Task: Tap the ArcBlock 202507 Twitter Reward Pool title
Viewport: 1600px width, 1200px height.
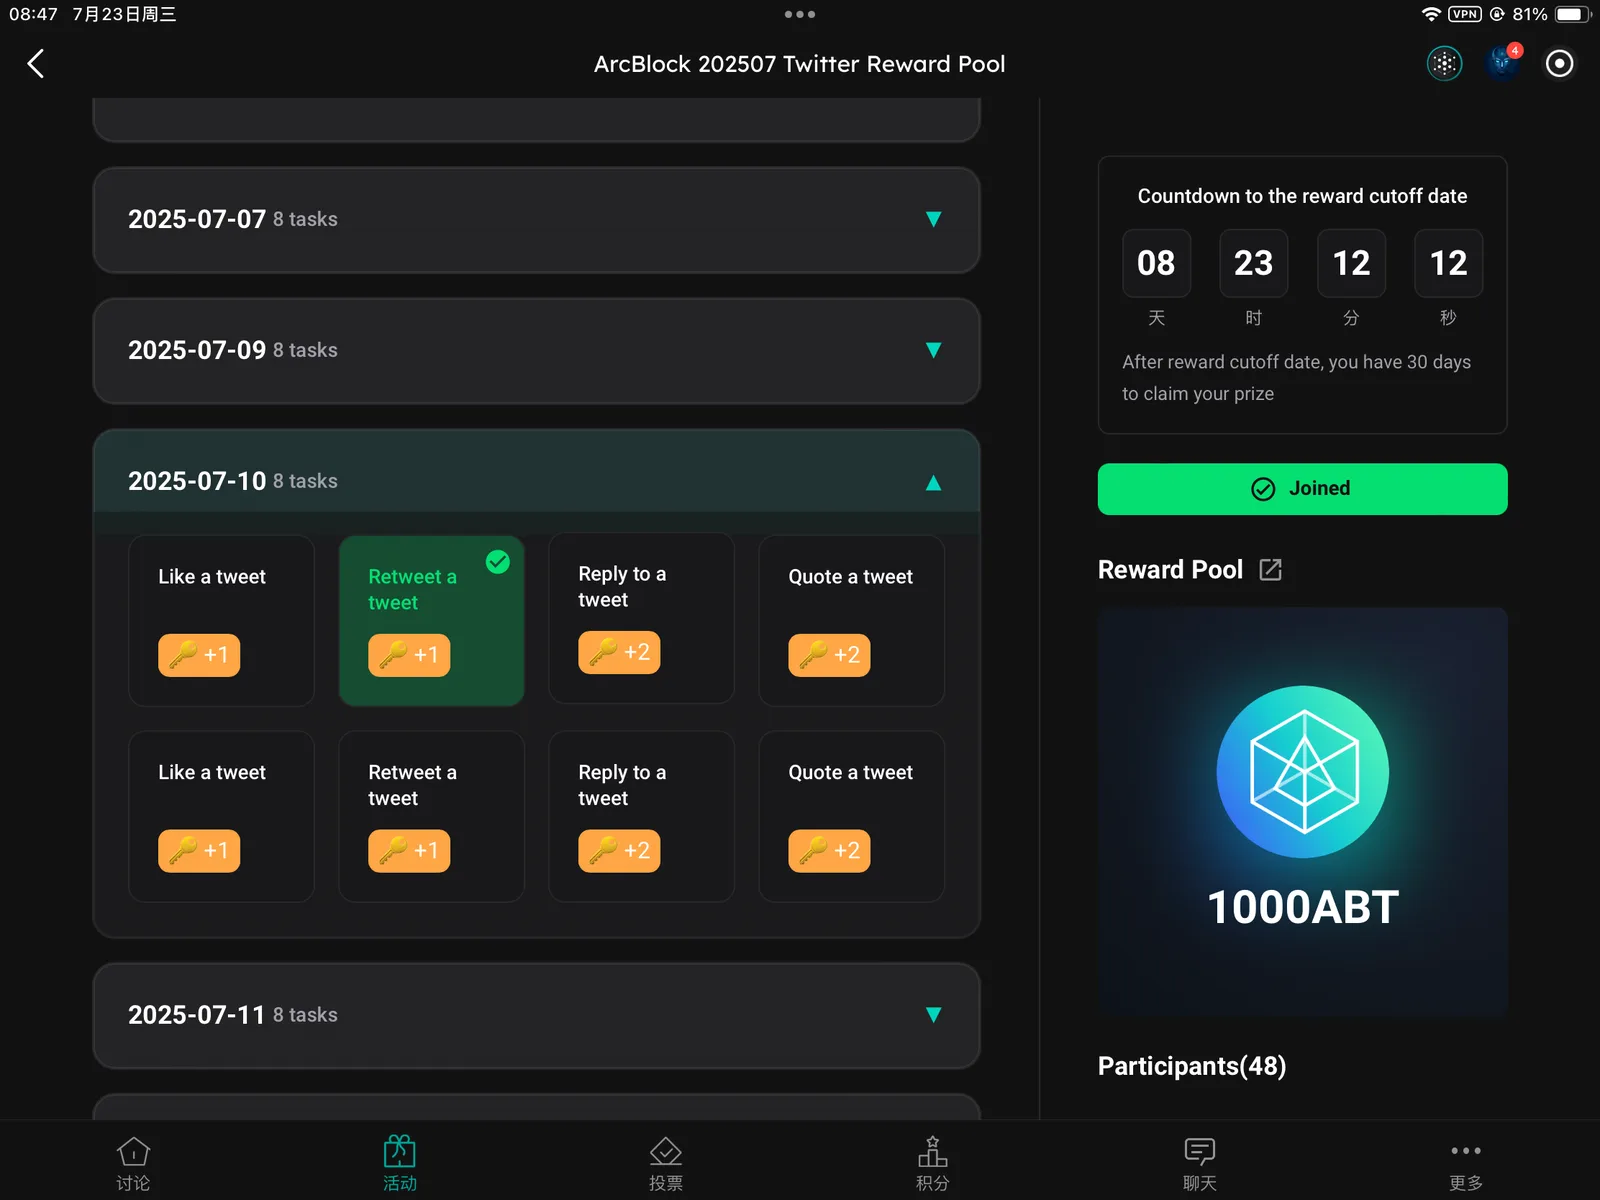Action: (x=800, y=64)
